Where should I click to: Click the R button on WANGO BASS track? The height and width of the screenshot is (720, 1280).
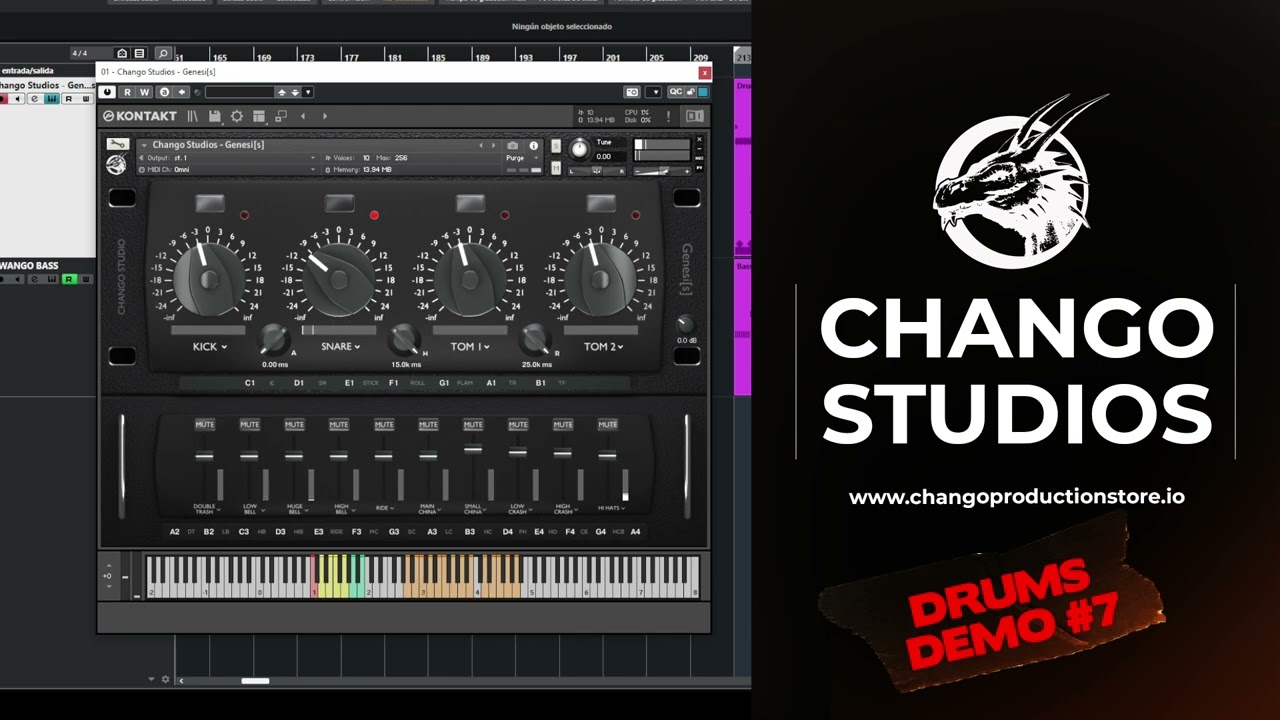[x=68, y=279]
